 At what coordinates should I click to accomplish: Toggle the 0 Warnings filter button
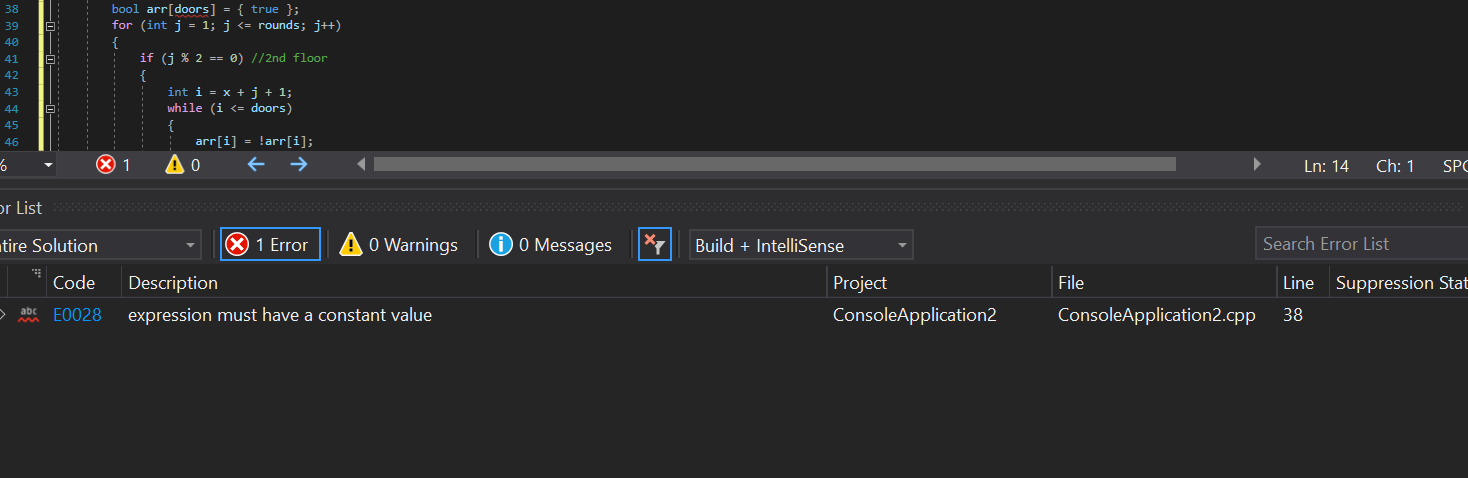click(399, 245)
